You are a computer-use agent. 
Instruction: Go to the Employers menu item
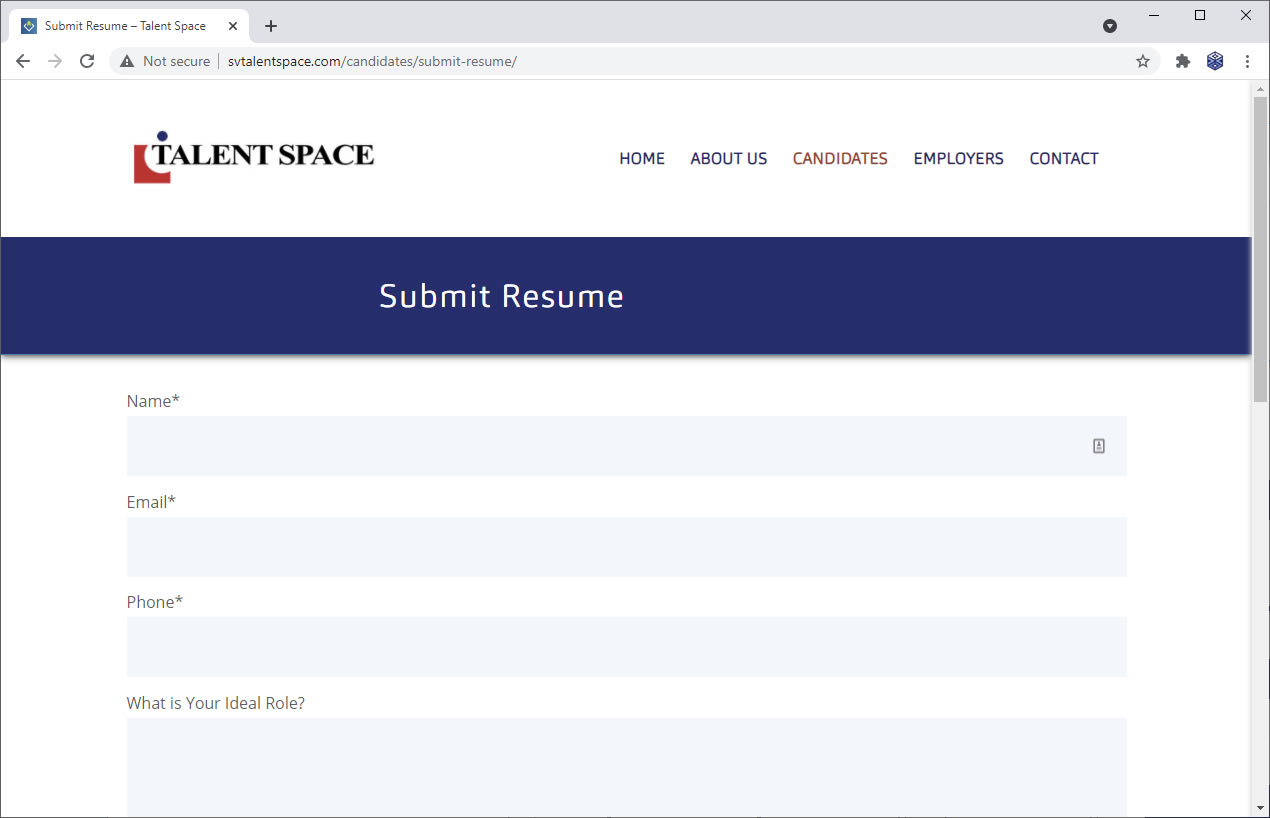tap(958, 158)
